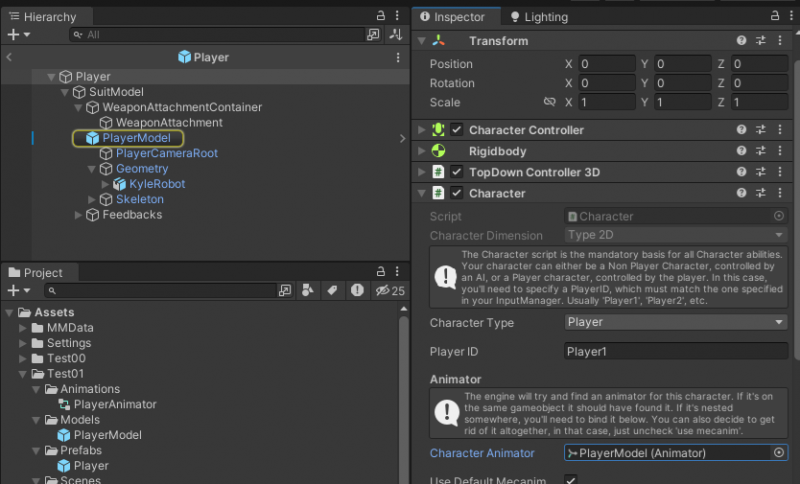The image size is (800, 484).
Task: Toggle the Character script enabled checkbox
Action: point(457,193)
